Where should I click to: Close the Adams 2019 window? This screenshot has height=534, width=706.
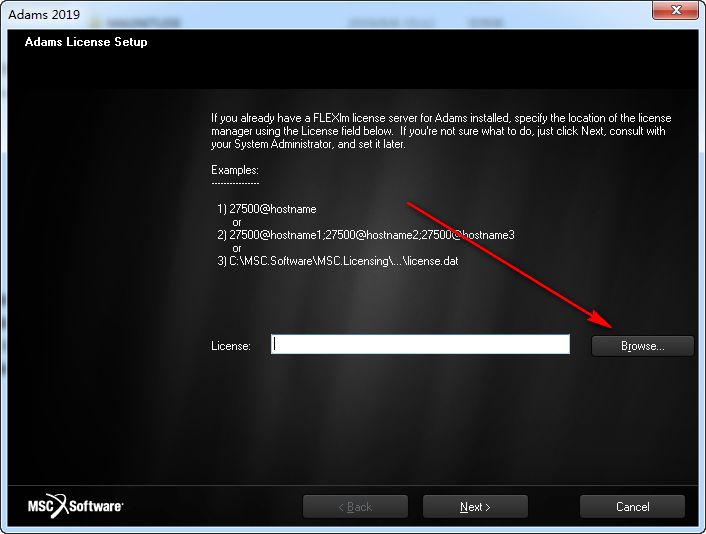tap(675, 10)
